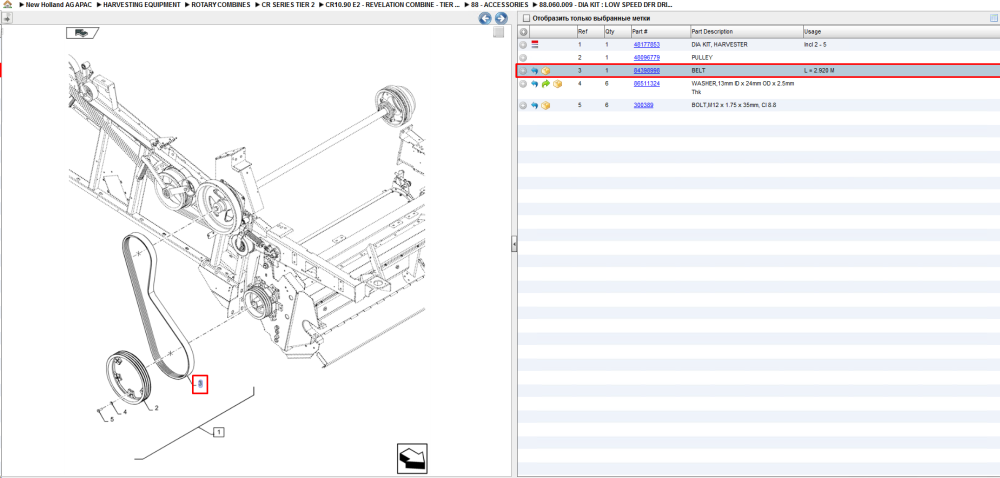Click the panel icon right of the checkbox bar
1000x478 pixels.
click(x=994, y=18)
